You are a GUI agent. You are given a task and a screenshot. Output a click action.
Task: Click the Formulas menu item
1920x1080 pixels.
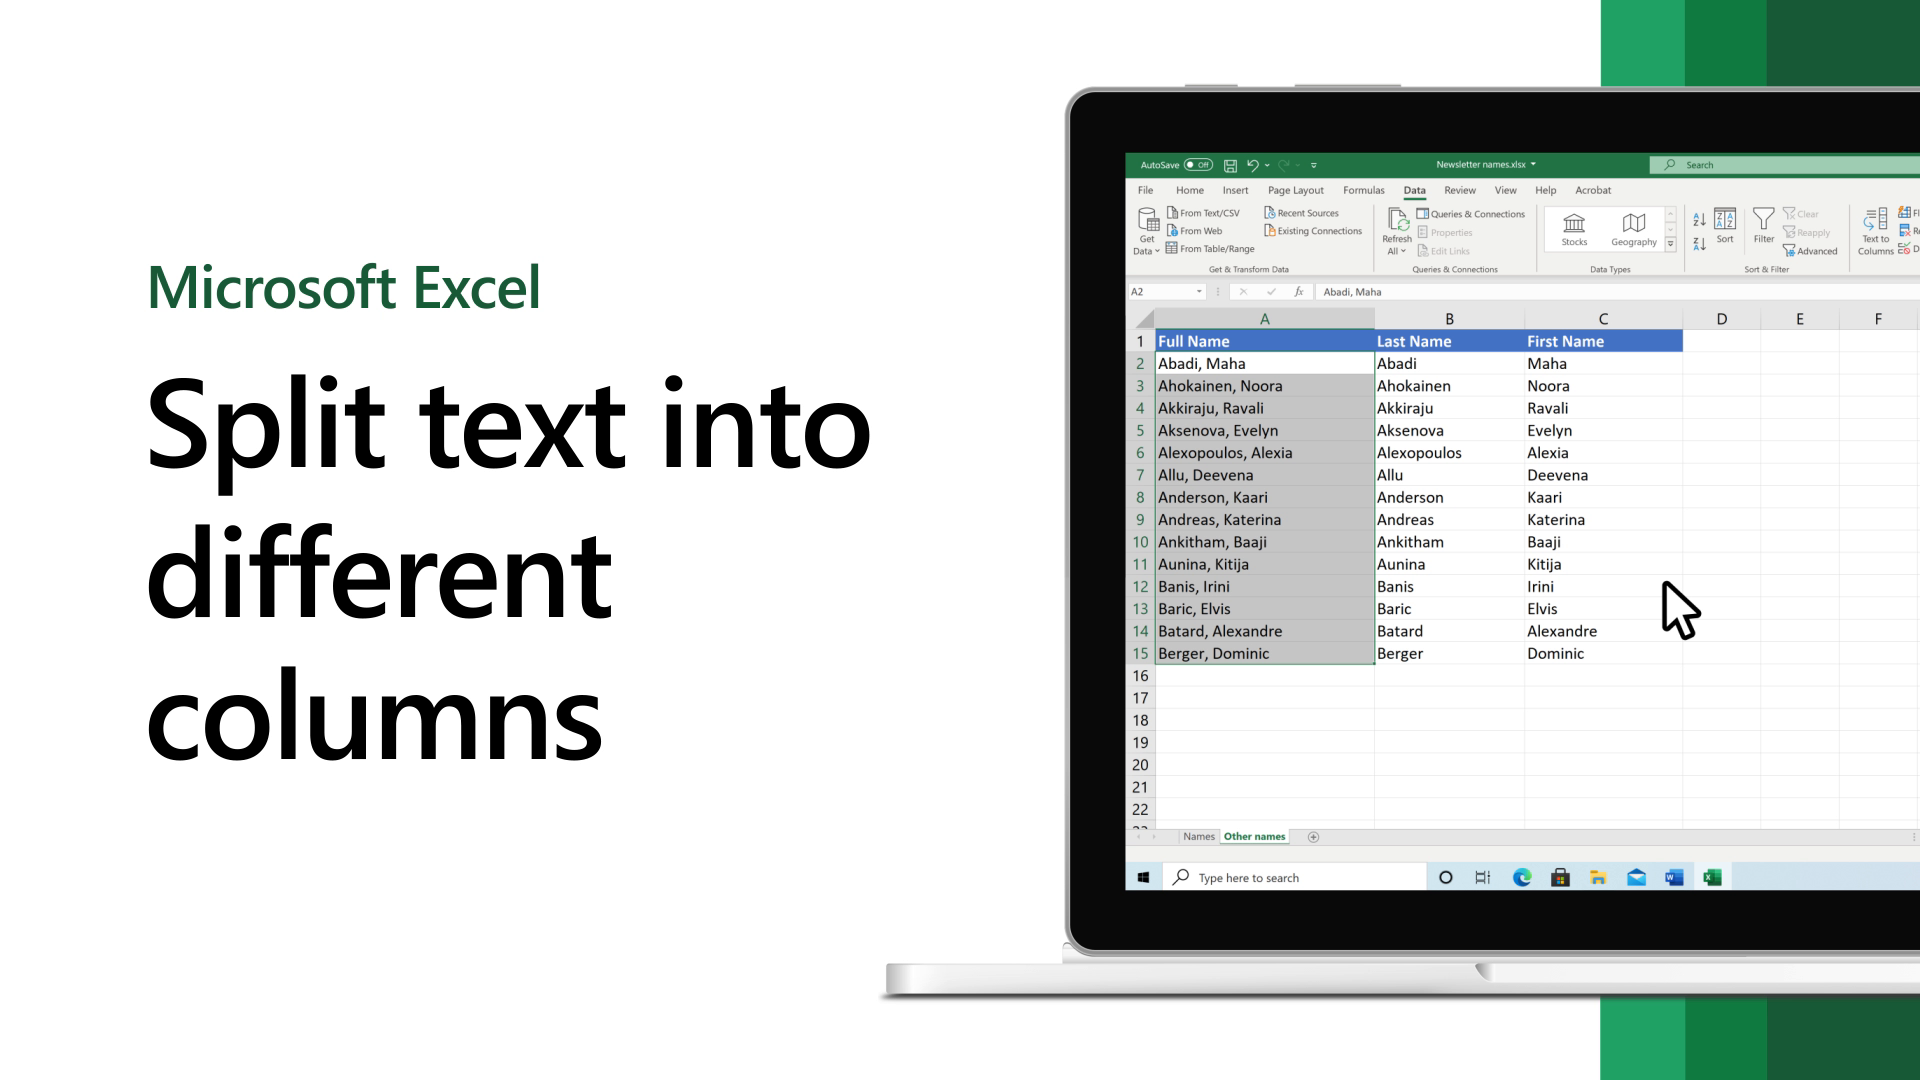point(1362,189)
